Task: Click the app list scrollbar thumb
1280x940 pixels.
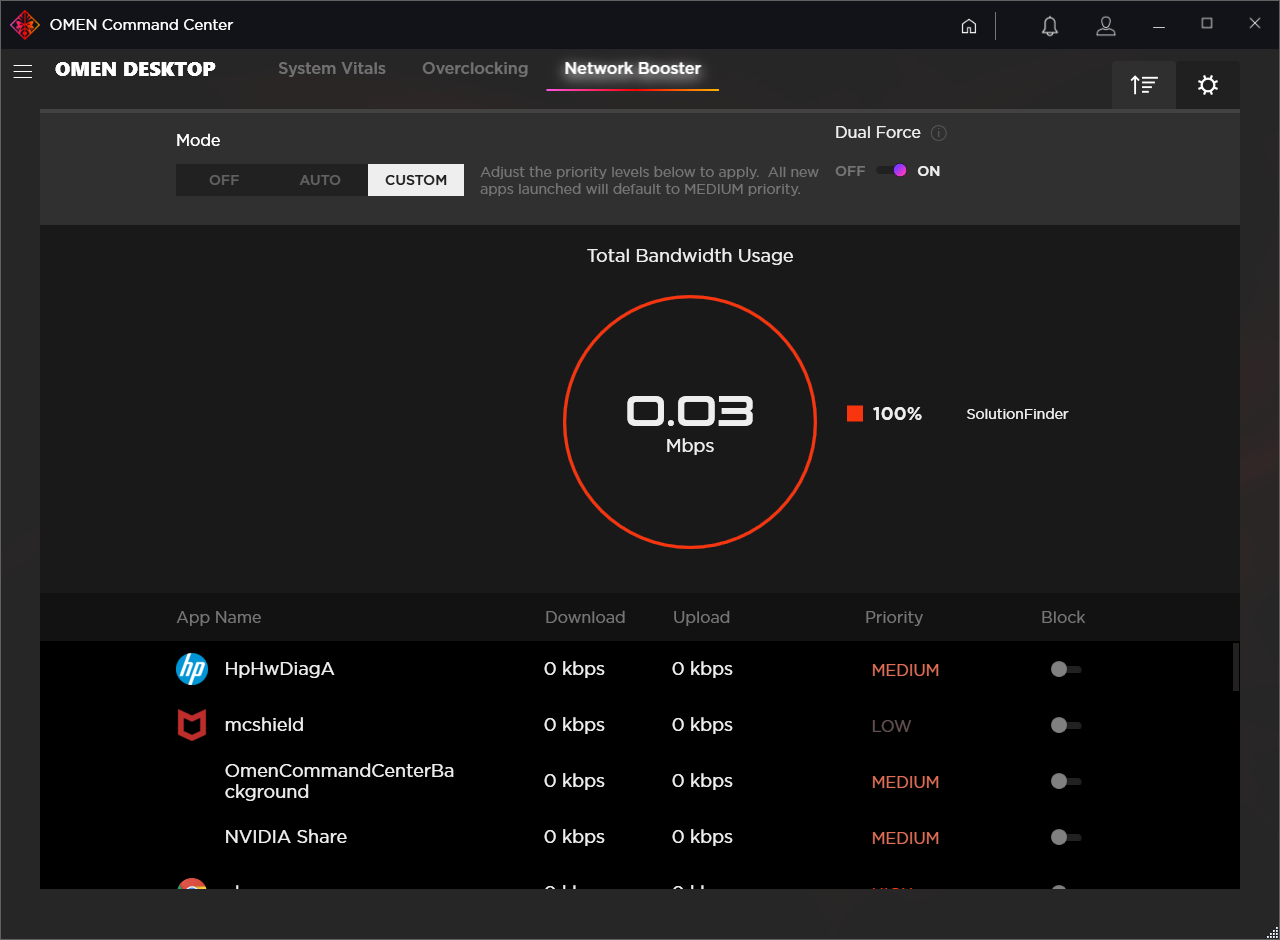Action: [1236, 667]
